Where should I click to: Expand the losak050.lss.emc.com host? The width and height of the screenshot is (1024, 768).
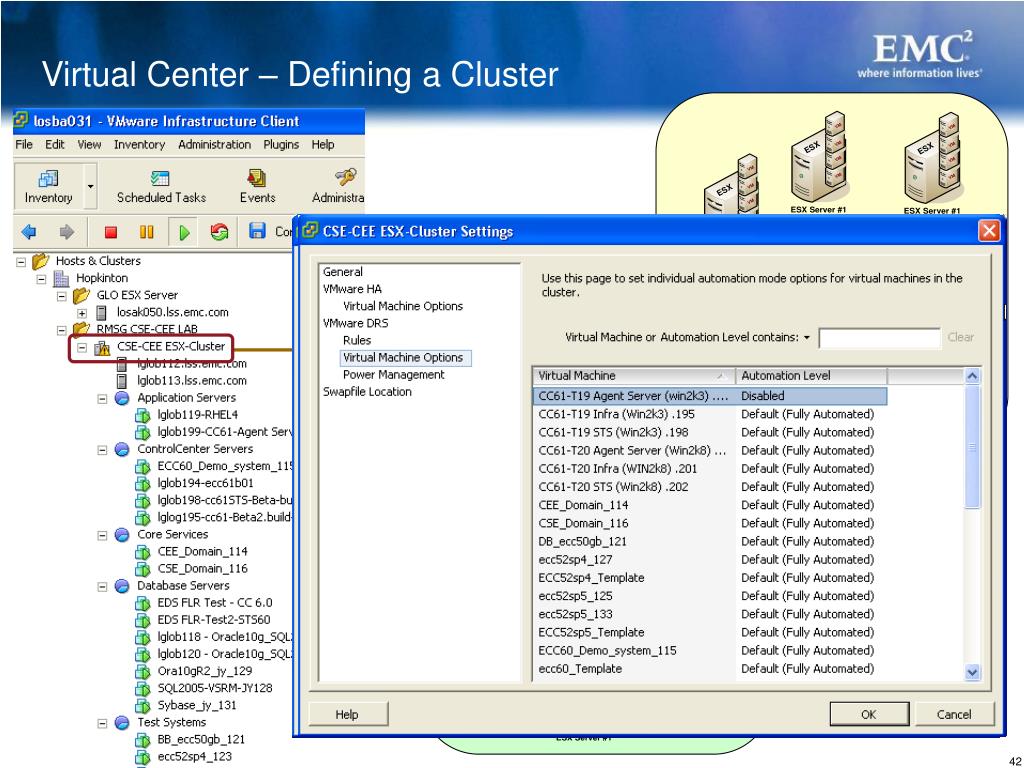point(82,313)
